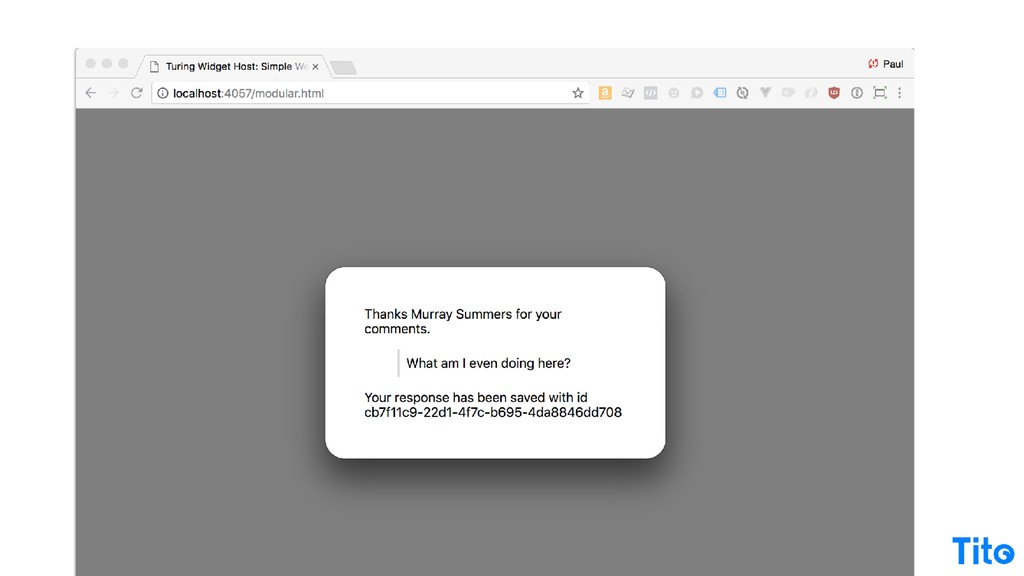This screenshot has width=1024, height=576.
Task: Open the Amazon extension icon
Action: [605, 93]
